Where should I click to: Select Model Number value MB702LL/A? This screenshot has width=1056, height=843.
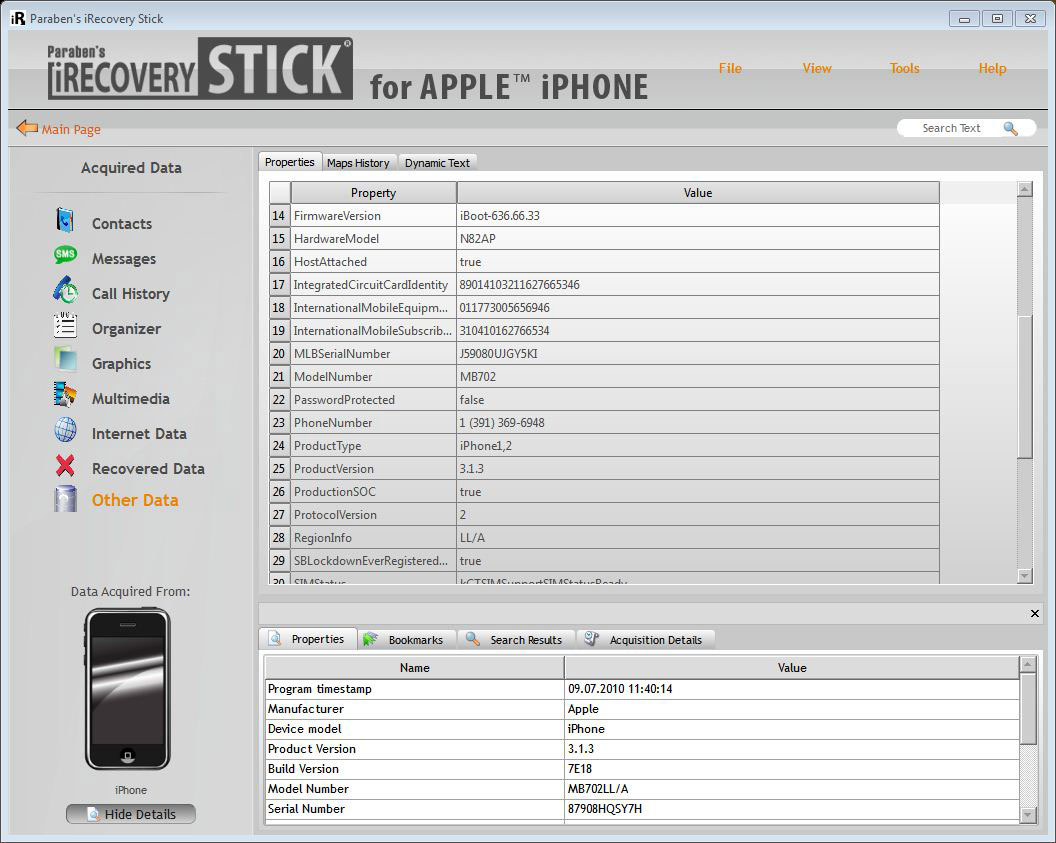click(x=598, y=788)
